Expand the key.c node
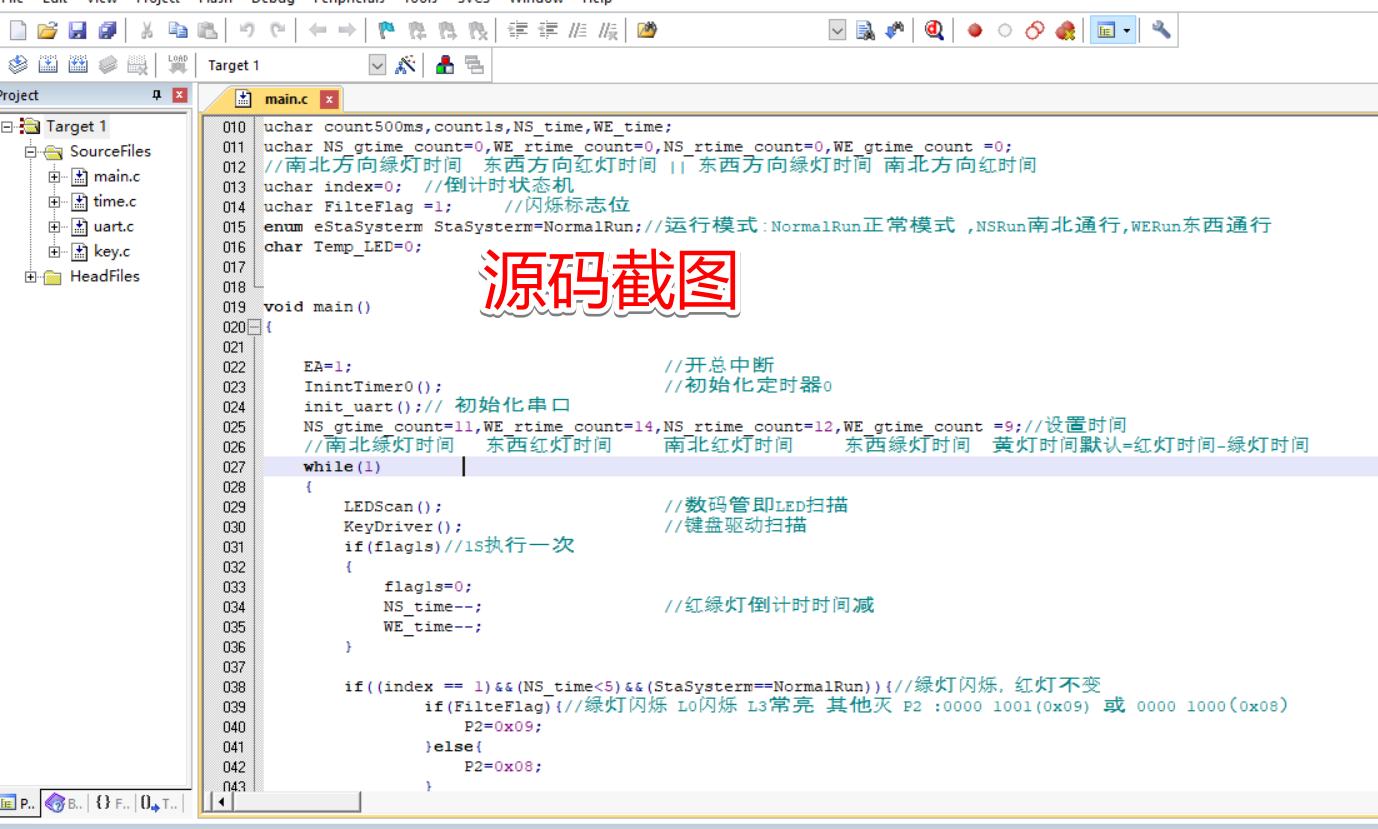This screenshot has height=829, width=1378. click(x=55, y=252)
